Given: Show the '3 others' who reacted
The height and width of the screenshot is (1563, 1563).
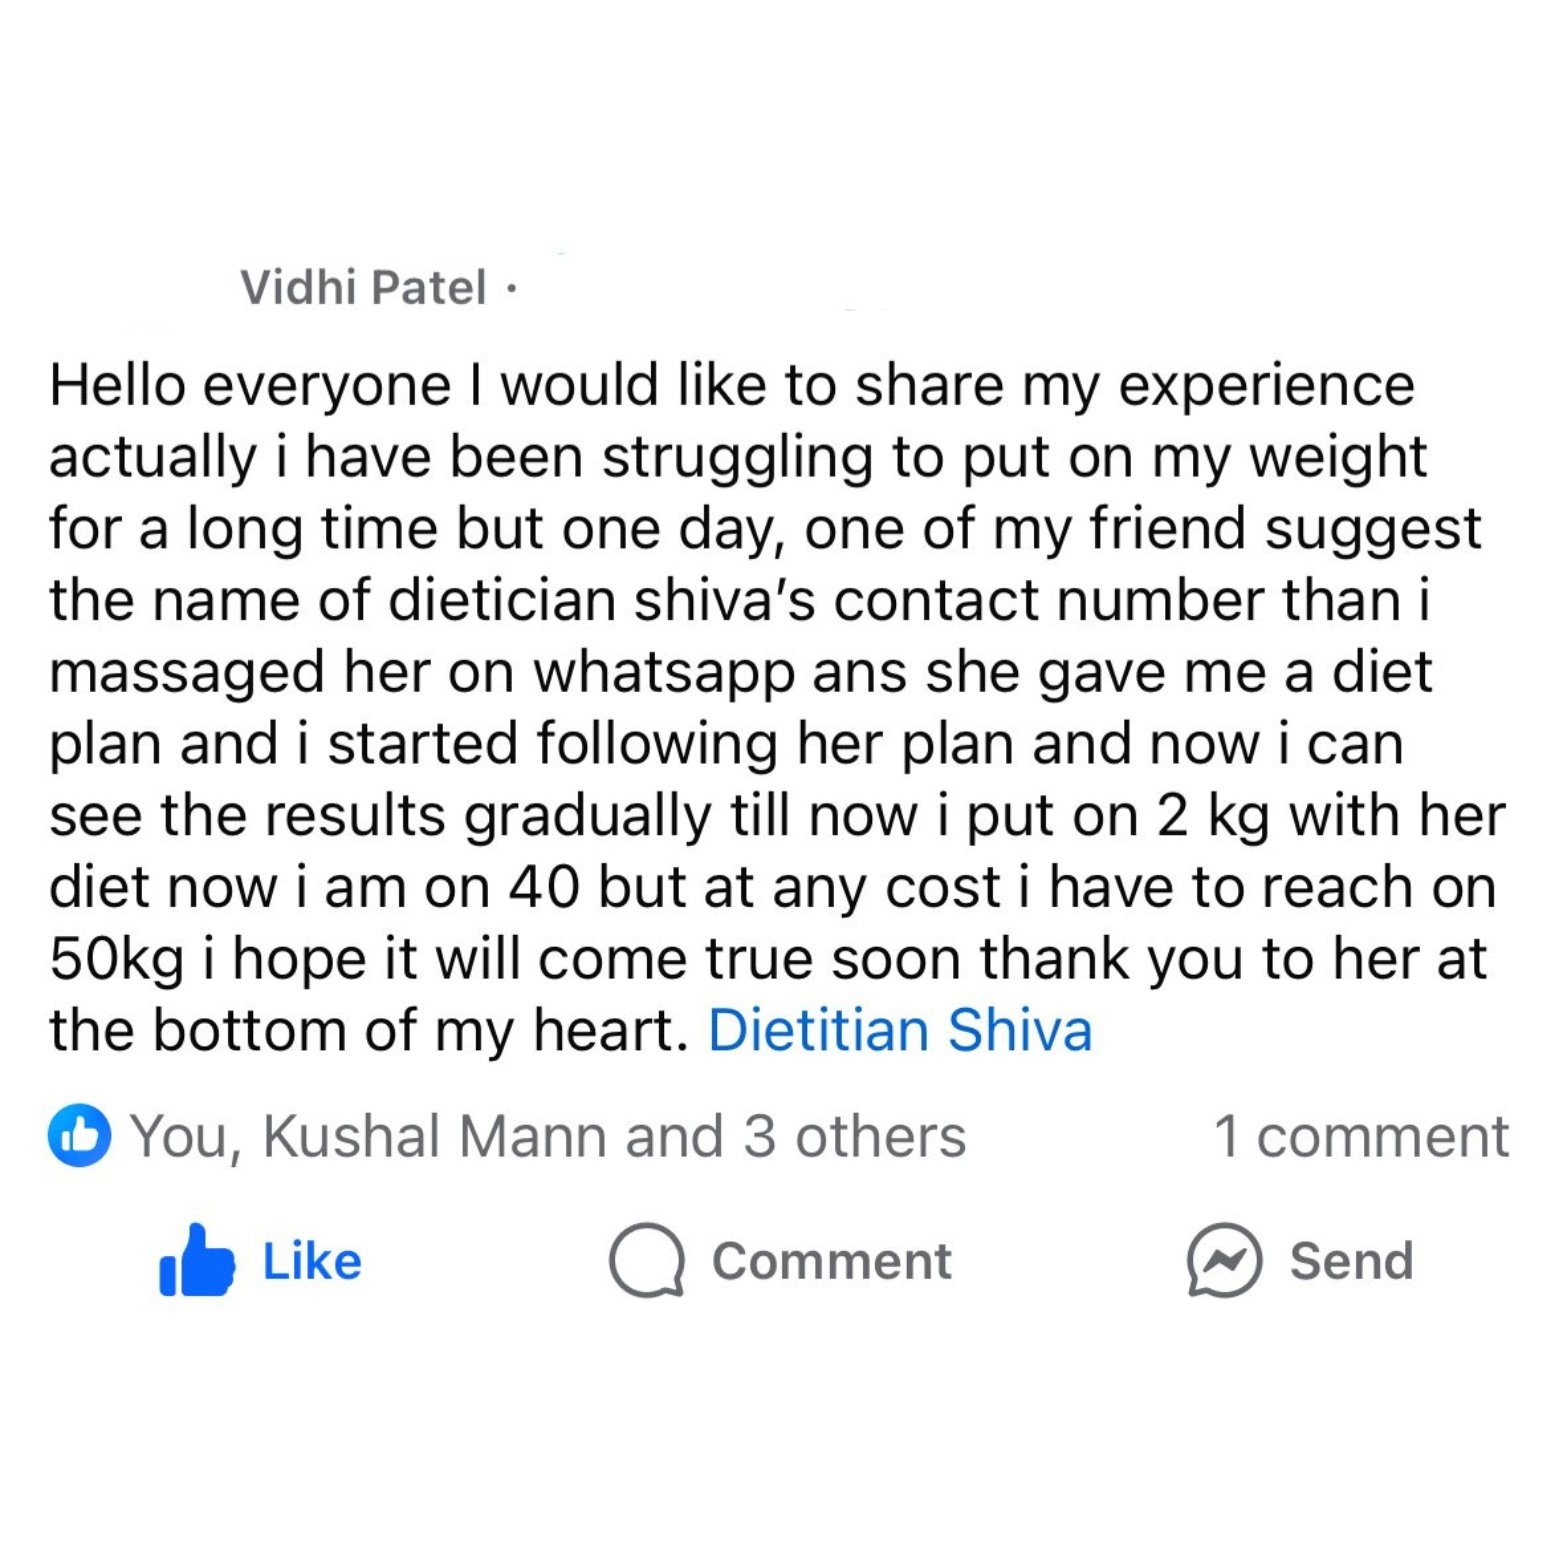Looking at the screenshot, I should [854, 1137].
